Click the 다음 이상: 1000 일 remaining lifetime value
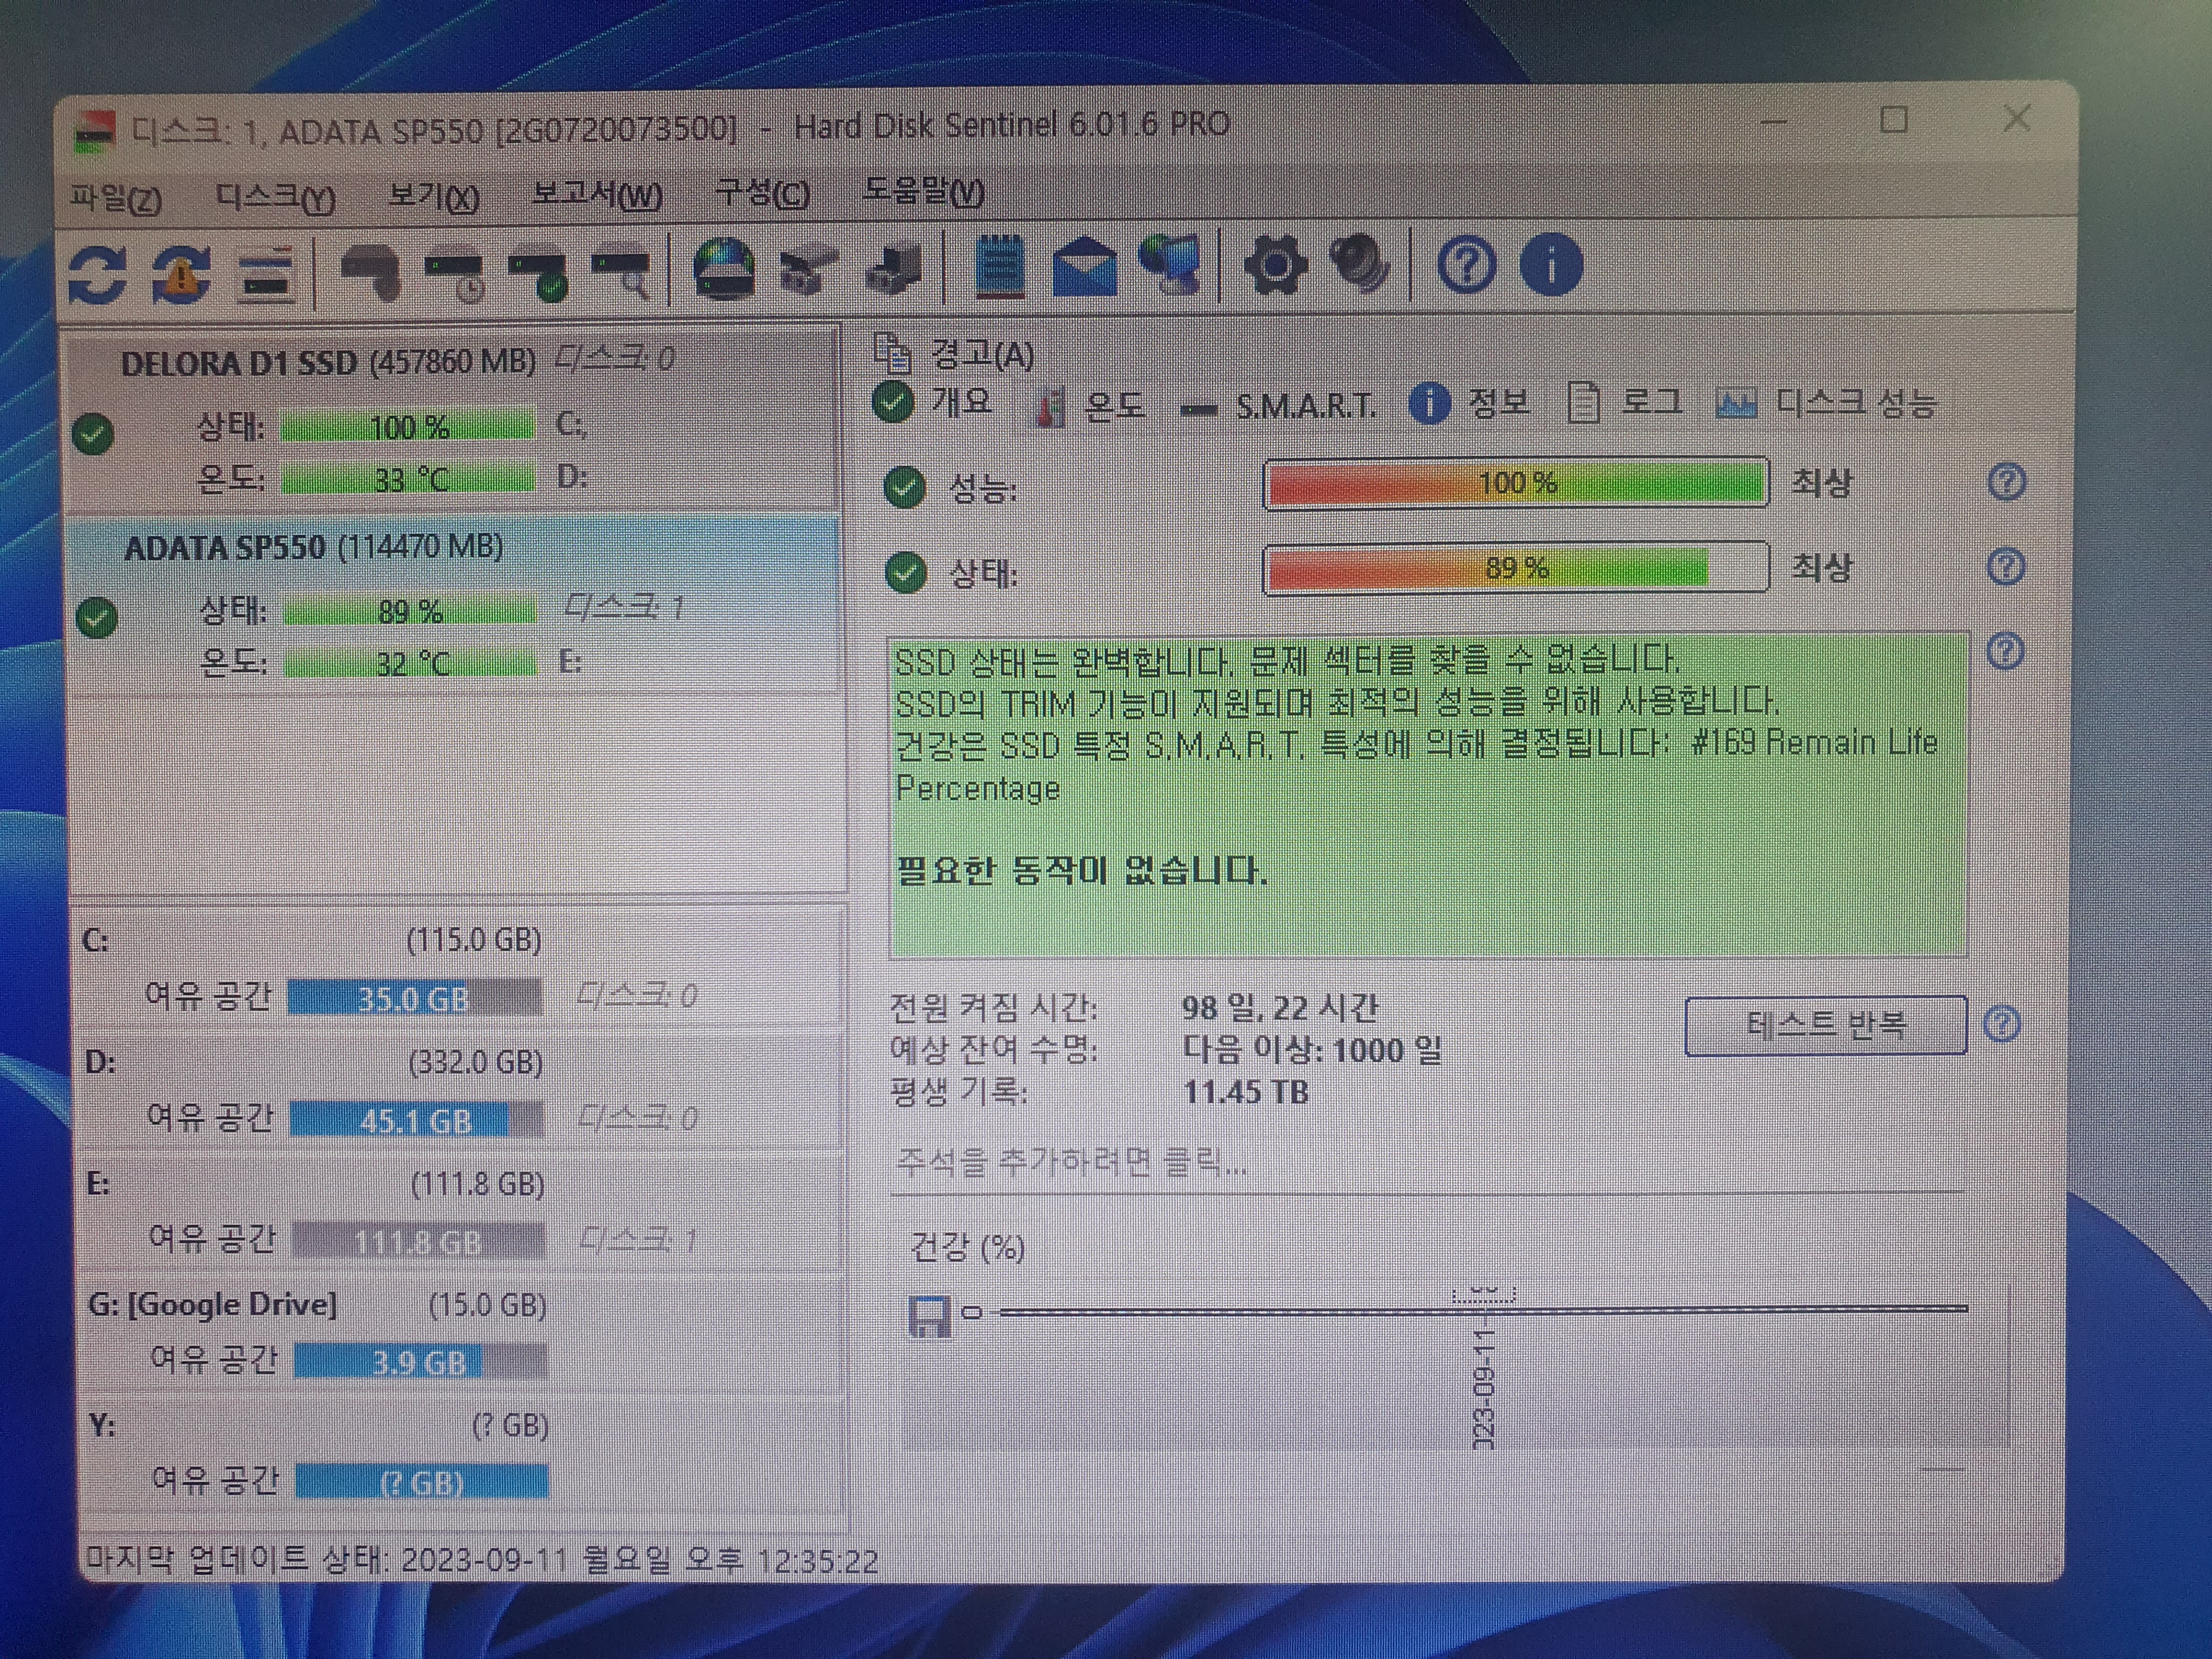The height and width of the screenshot is (1659, 2212). coord(1313,1050)
